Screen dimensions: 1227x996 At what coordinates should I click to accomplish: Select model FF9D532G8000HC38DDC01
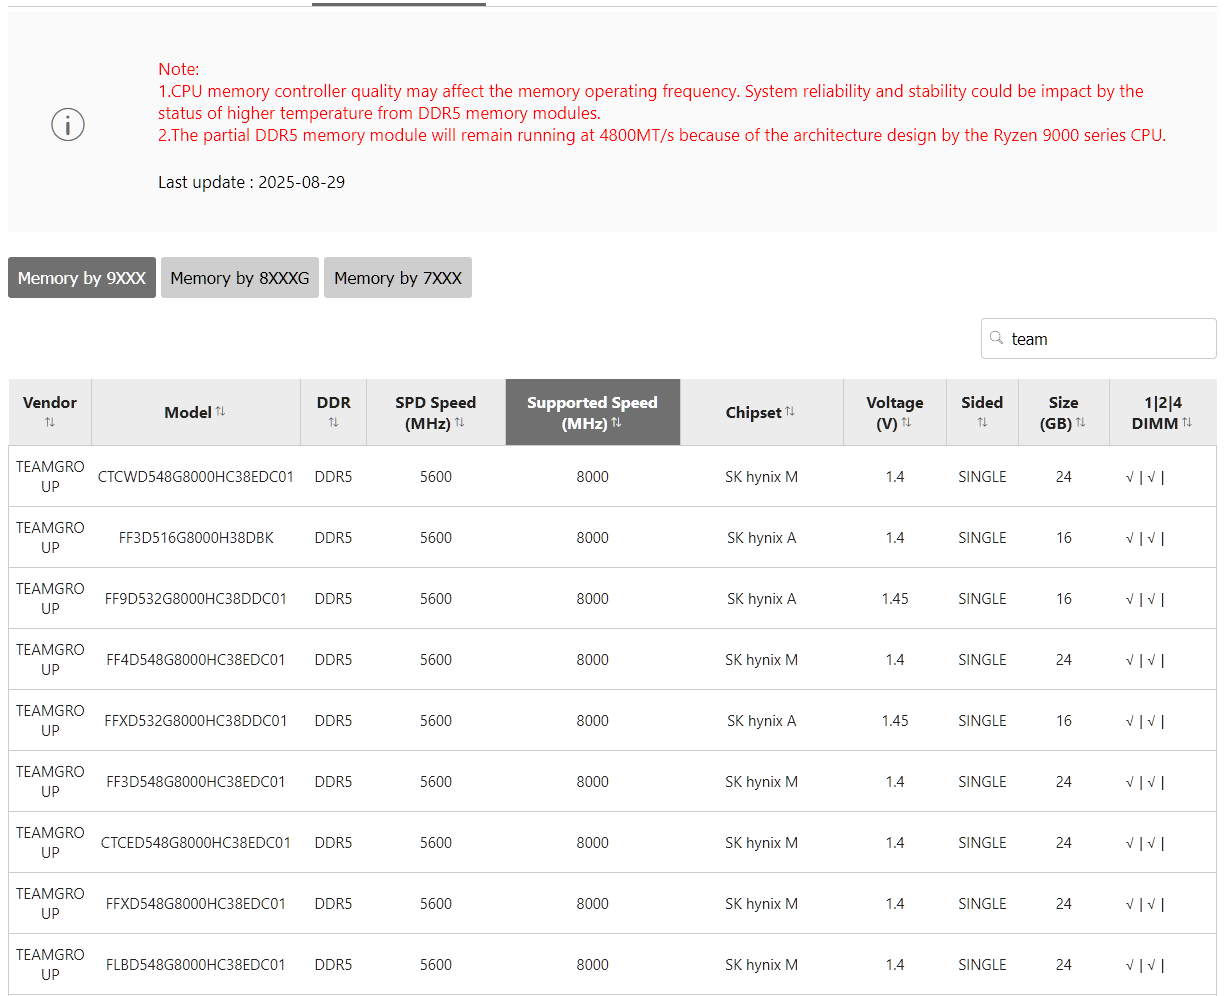(x=196, y=599)
